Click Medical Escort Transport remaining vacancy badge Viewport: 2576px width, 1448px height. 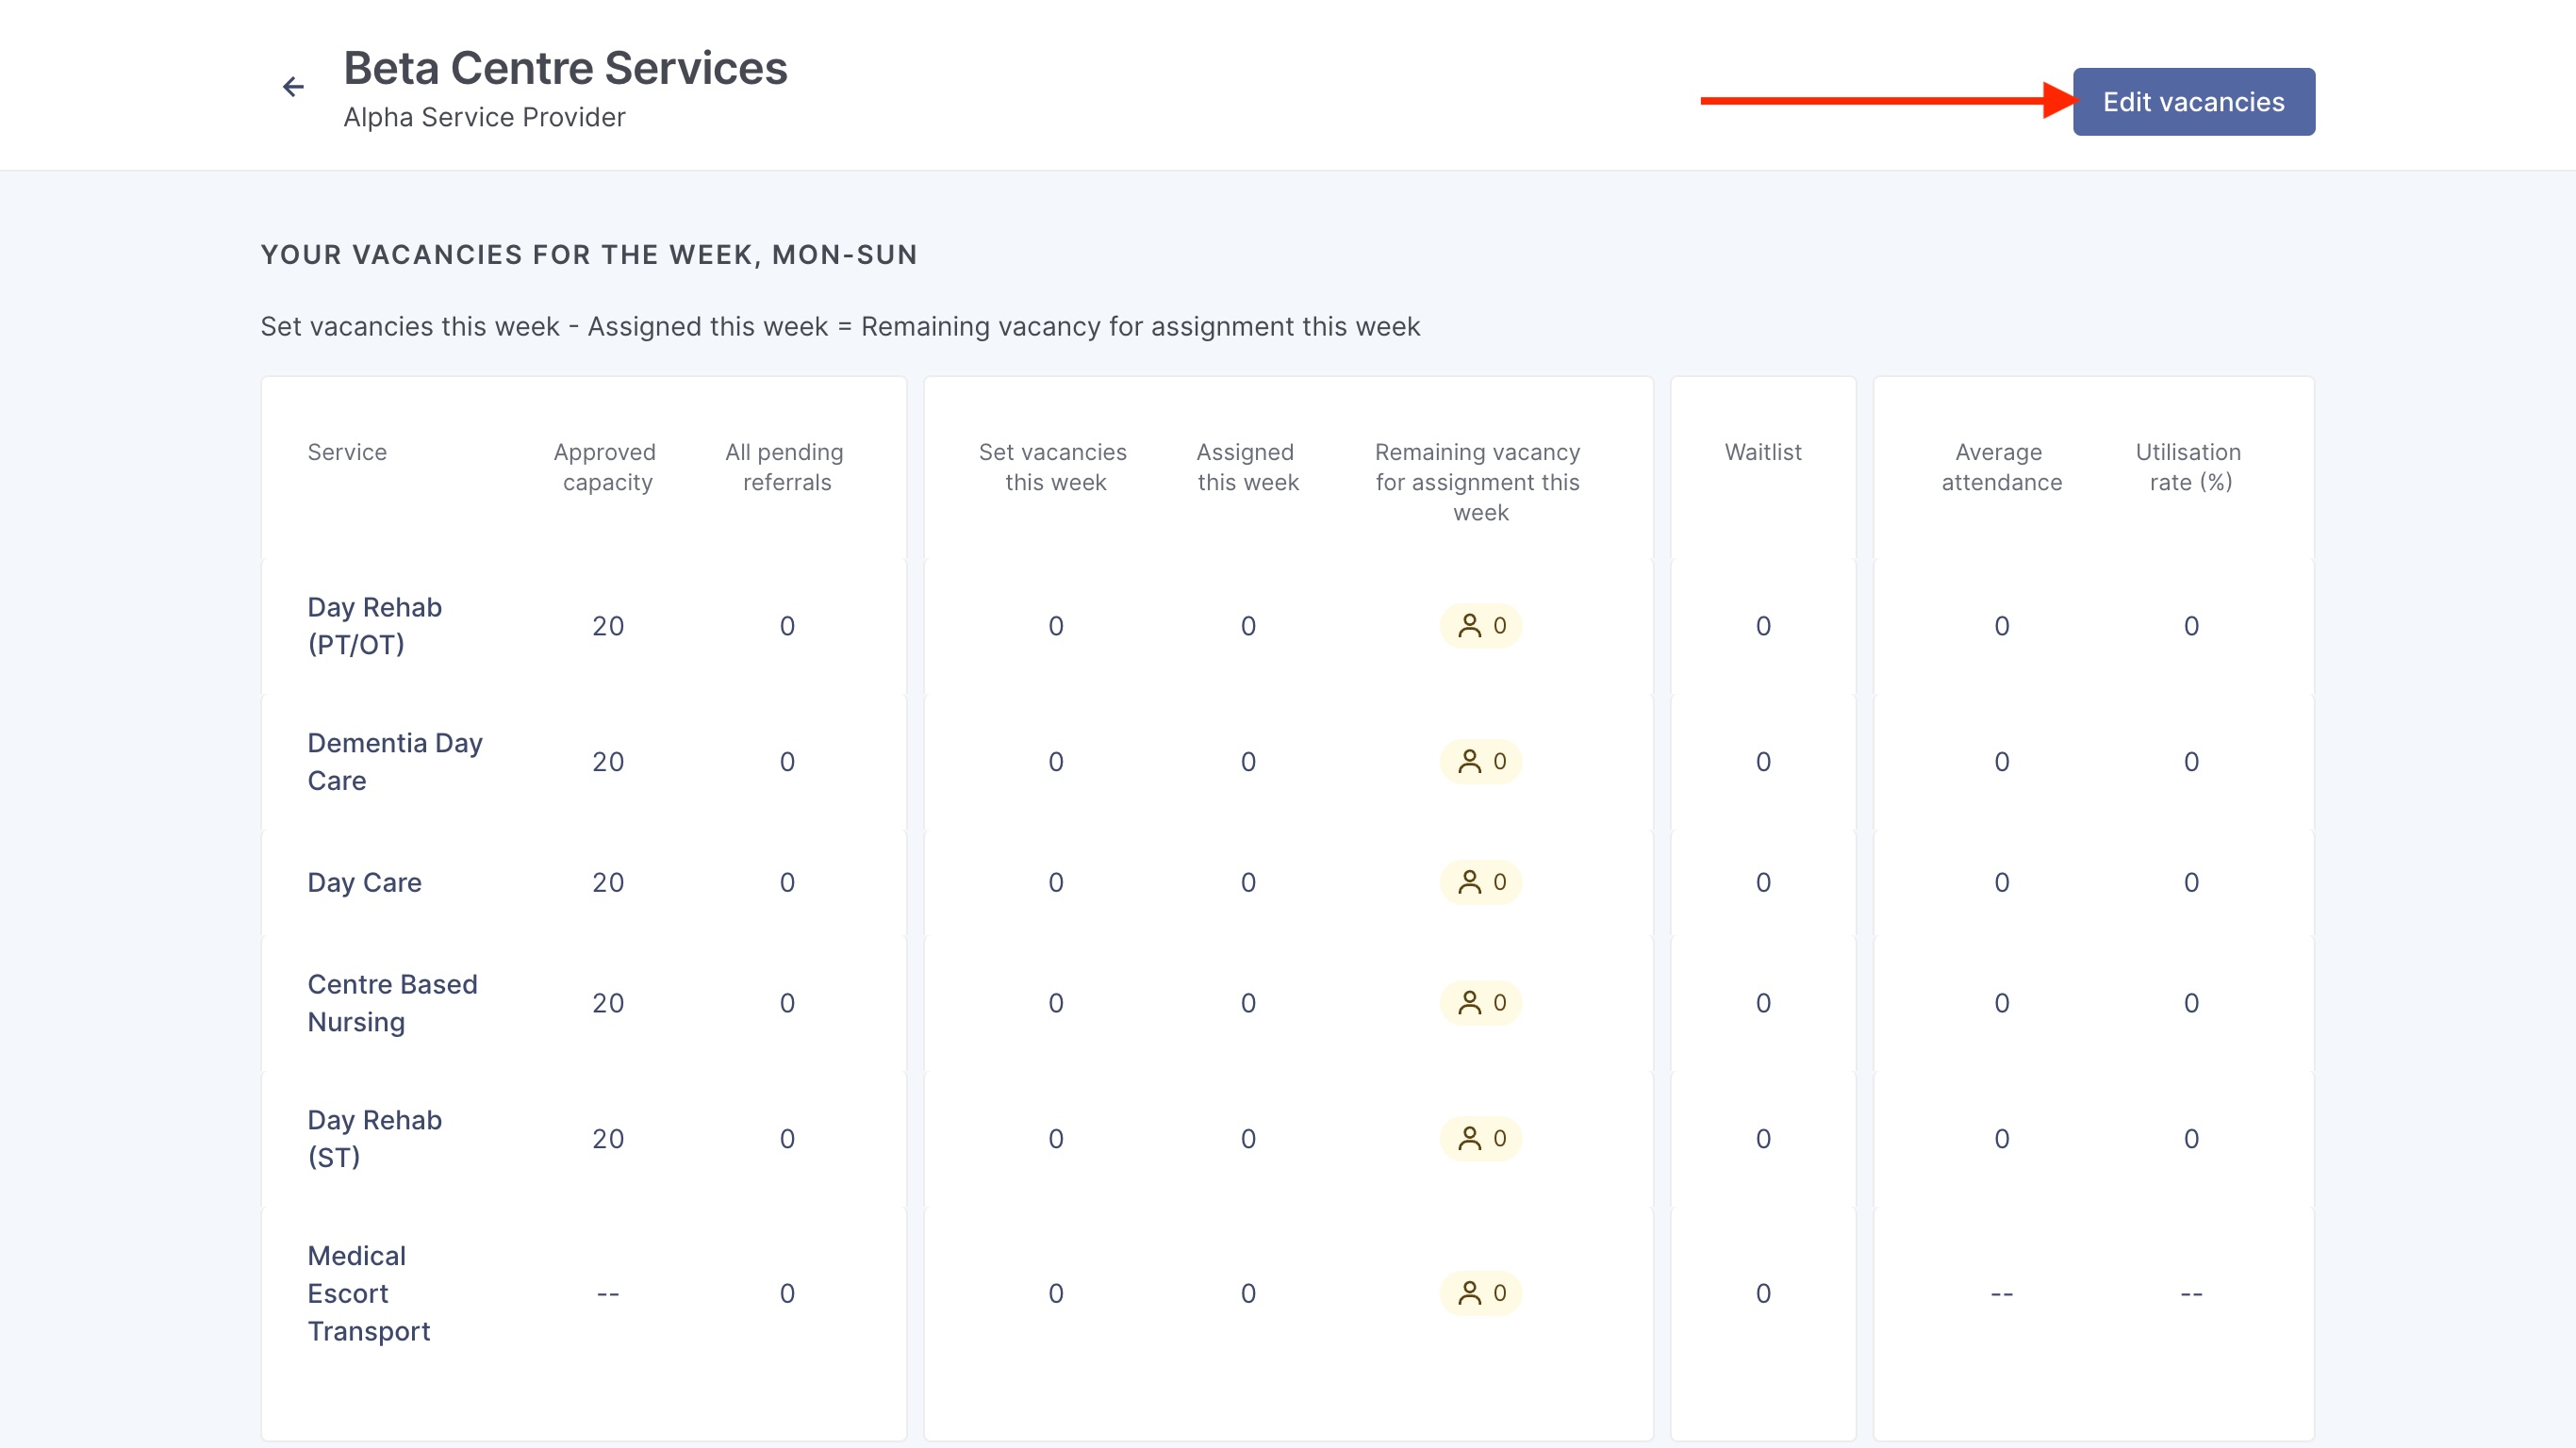click(1480, 1293)
